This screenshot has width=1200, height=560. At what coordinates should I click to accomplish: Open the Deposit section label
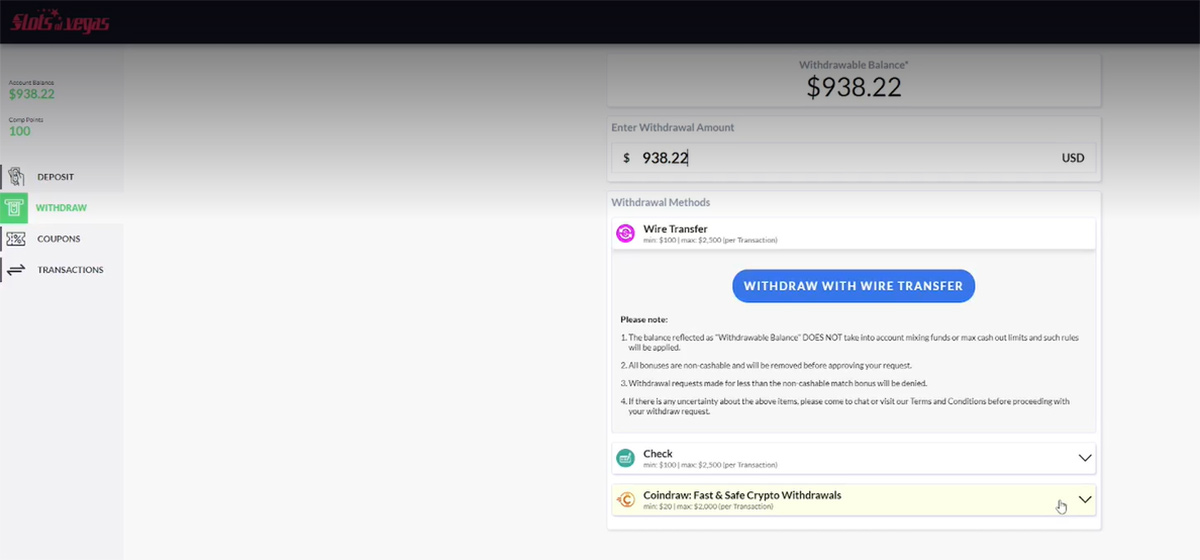pyautogui.click(x=56, y=177)
